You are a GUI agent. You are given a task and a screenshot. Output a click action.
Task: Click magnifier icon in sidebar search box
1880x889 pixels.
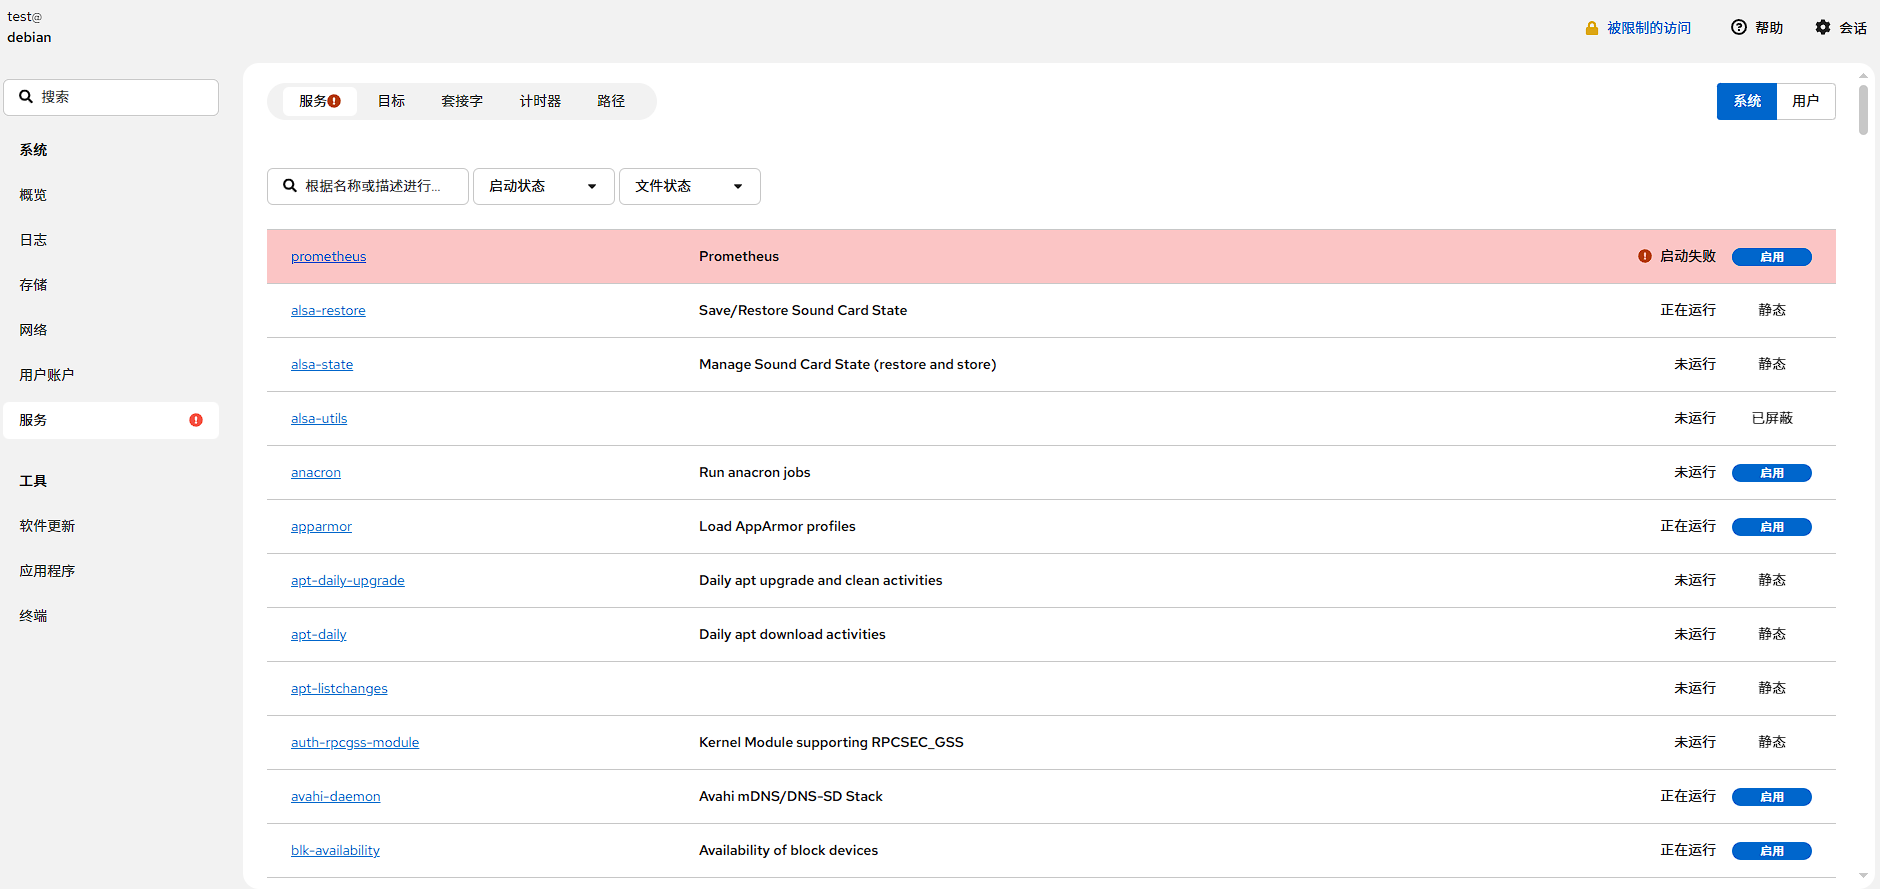point(27,97)
